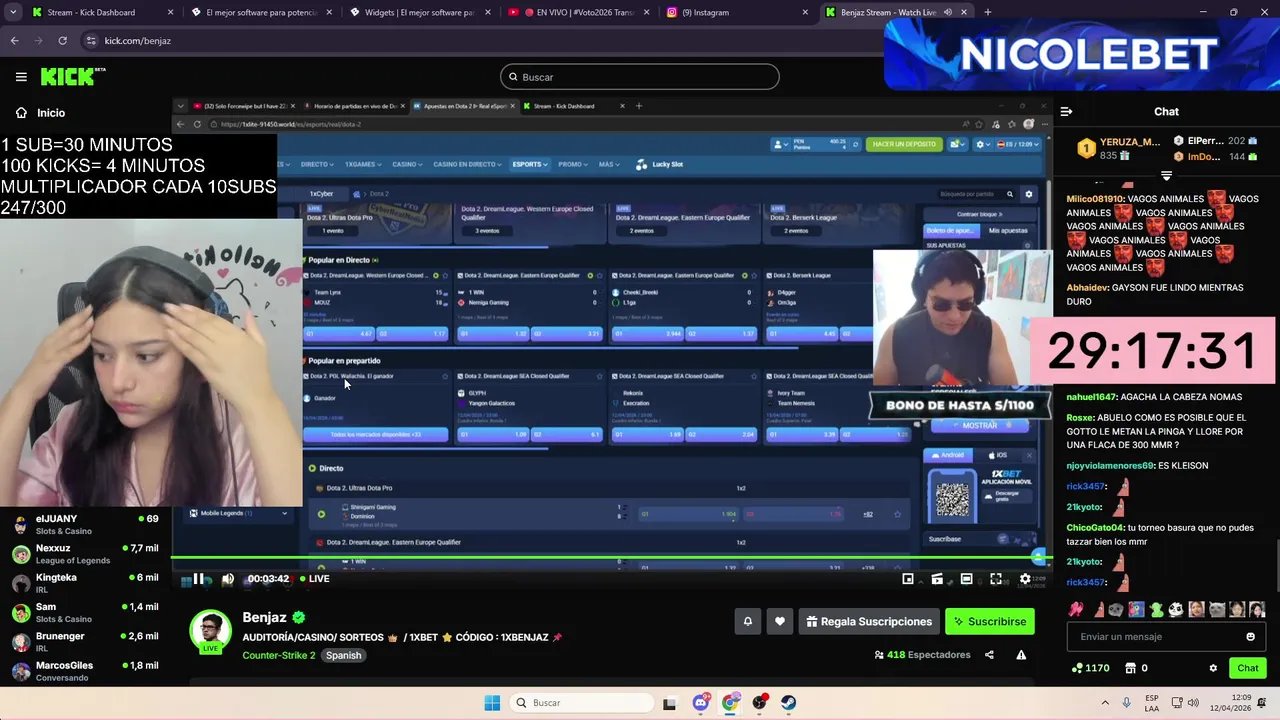Open Brunenger IRL channel

pyautogui.click(x=85, y=642)
